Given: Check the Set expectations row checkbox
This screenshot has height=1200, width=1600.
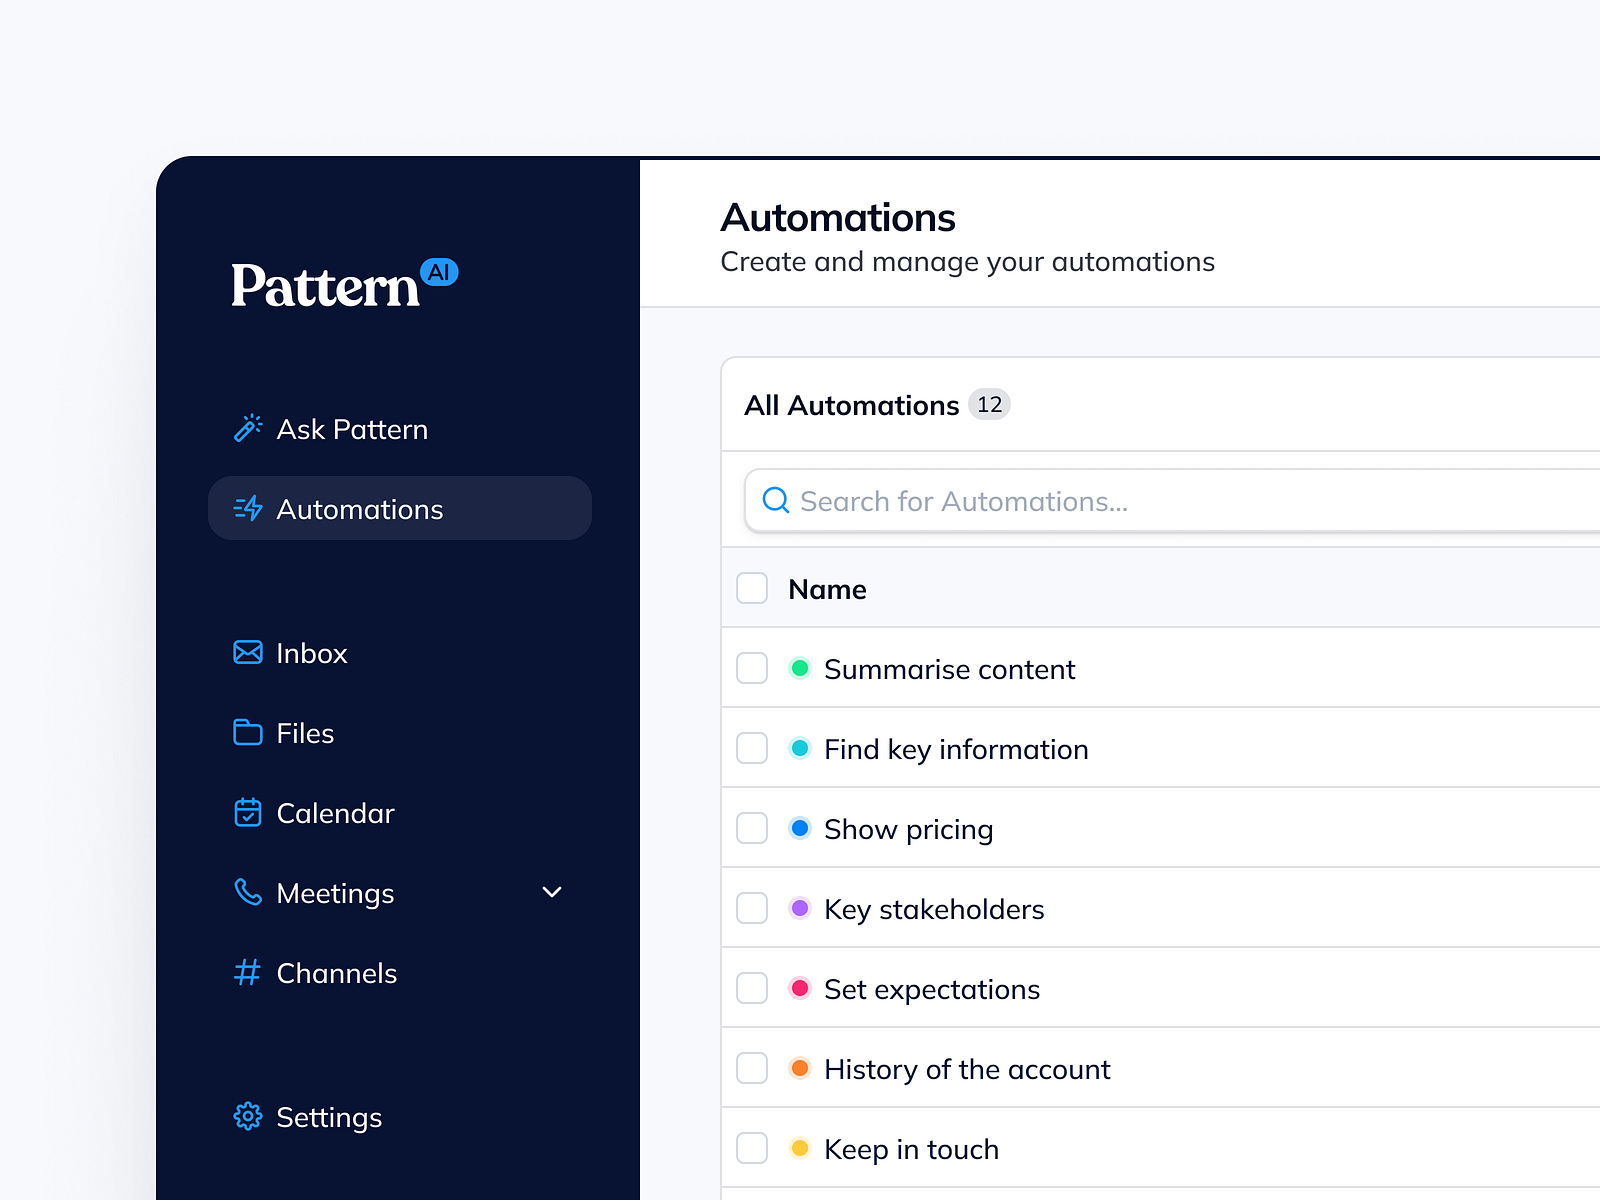Looking at the screenshot, I should pos(752,988).
